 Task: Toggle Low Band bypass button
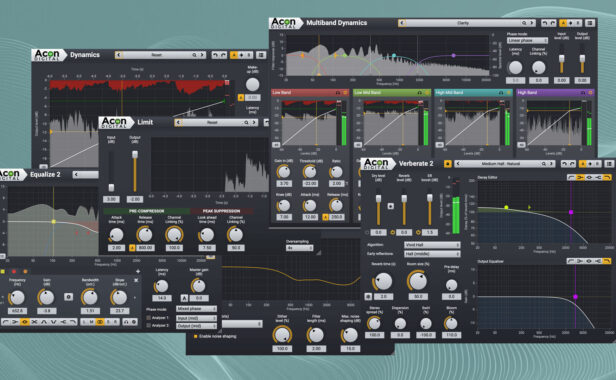point(345,93)
